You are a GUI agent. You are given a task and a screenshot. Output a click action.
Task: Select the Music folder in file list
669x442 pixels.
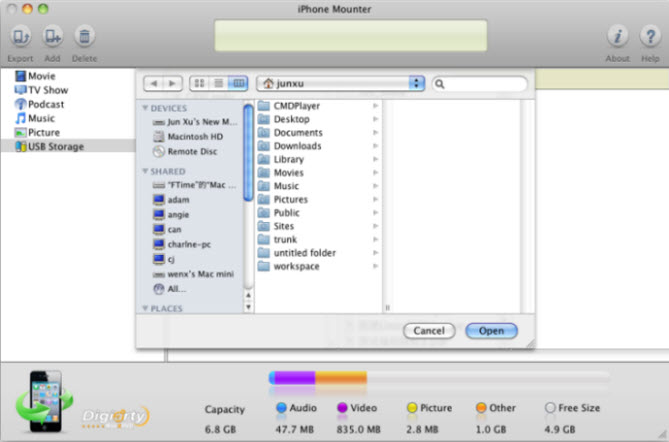click(x=279, y=186)
